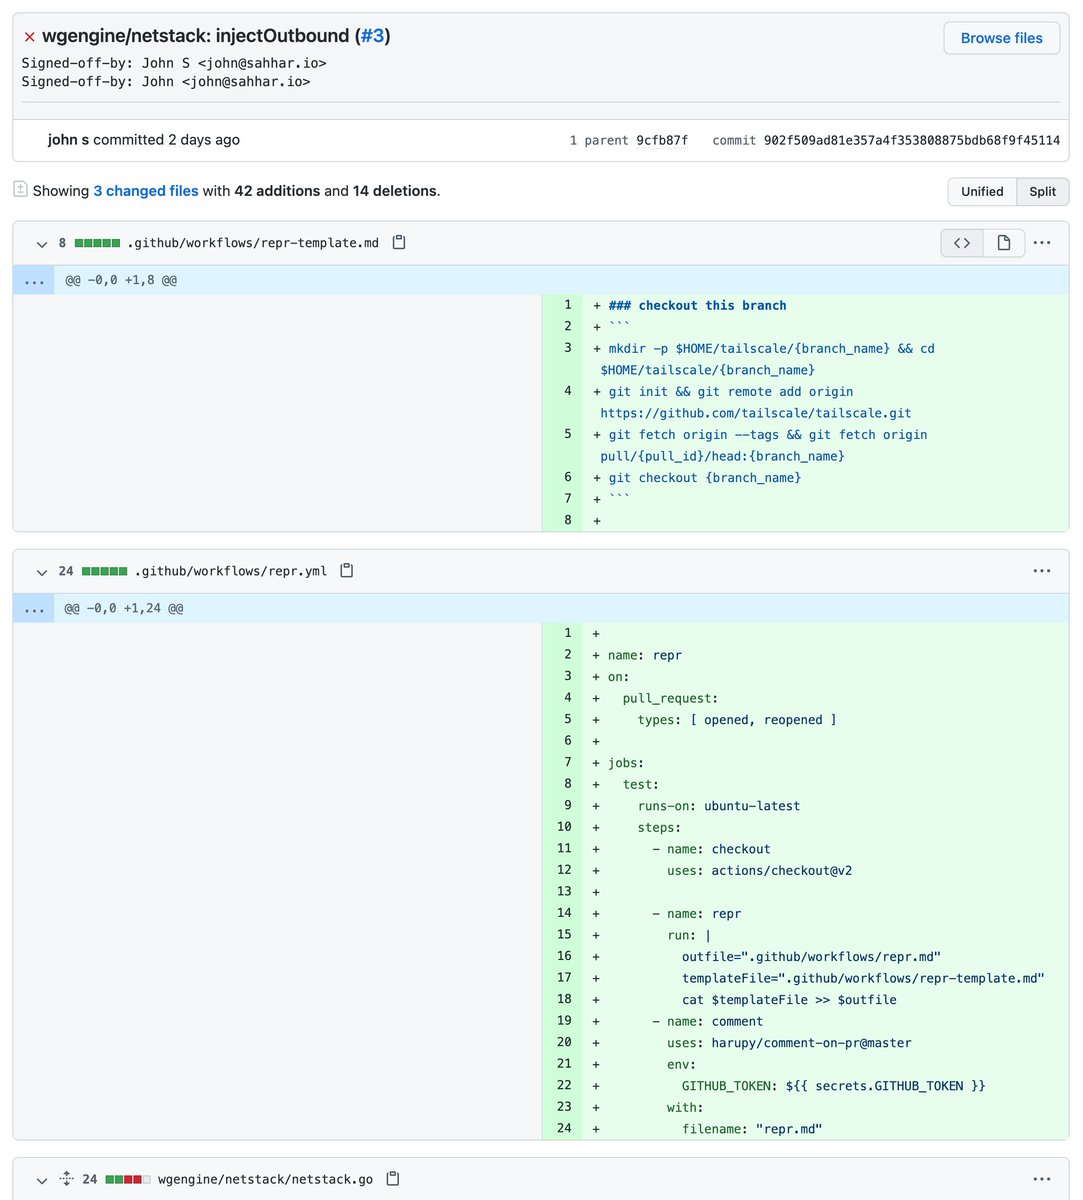Collapse the repr.yml diff
Screen dimensions: 1083x1200
tap(42, 571)
